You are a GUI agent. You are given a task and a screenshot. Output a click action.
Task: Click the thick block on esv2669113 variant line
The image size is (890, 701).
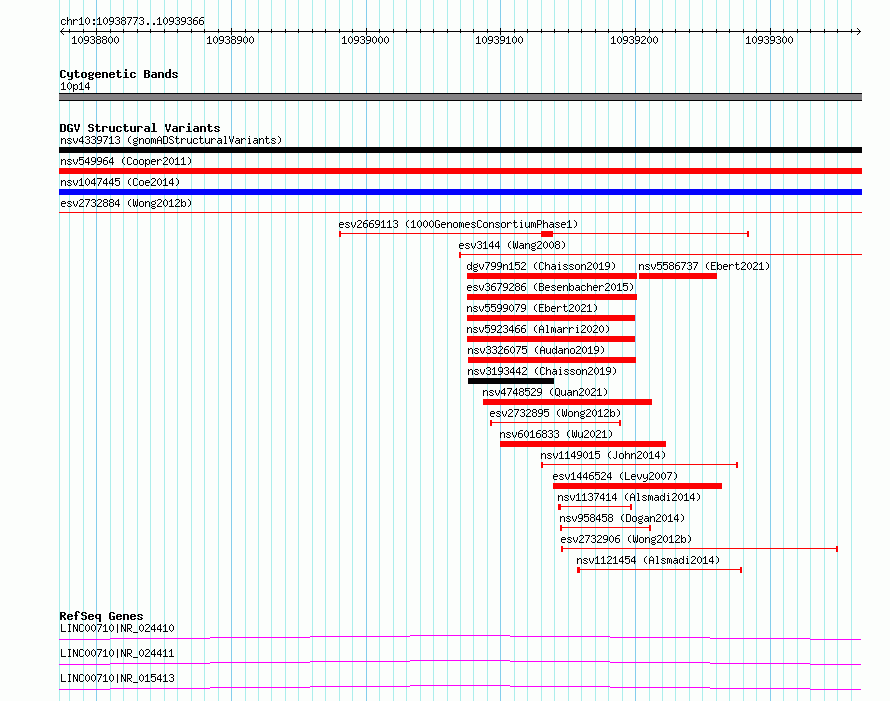tap(547, 234)
